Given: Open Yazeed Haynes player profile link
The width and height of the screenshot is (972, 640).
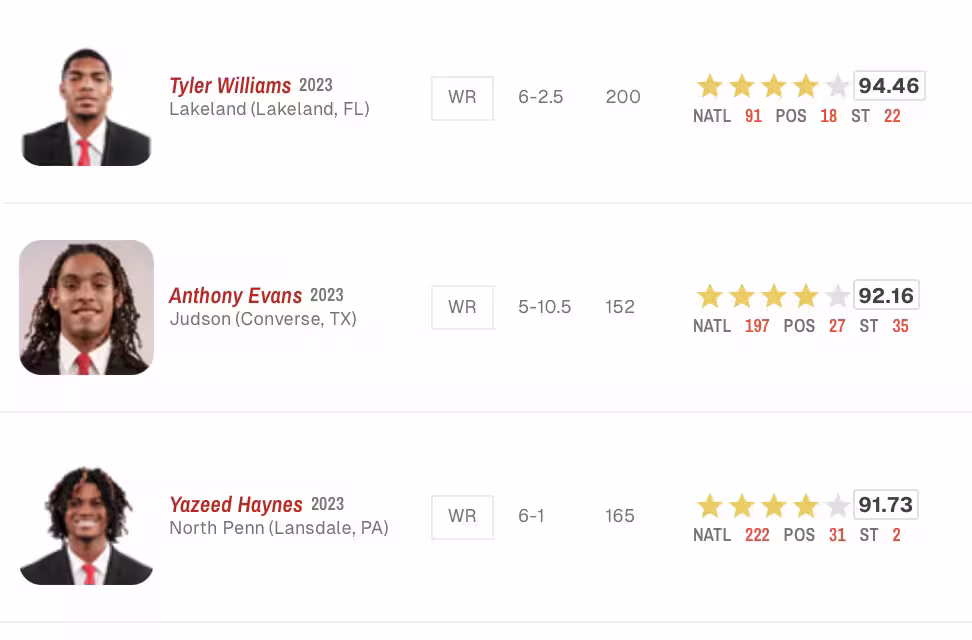Looking at the screenshot, I should 236,504.
